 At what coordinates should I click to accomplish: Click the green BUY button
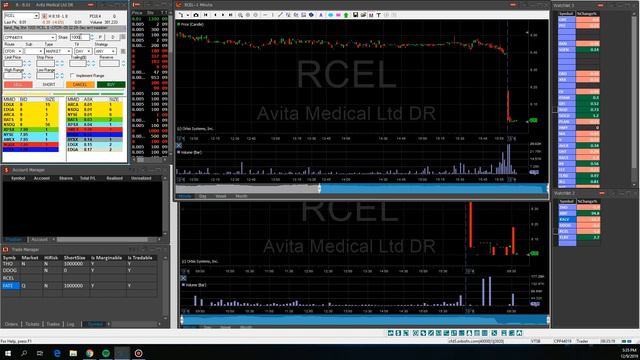pos(111,84)
